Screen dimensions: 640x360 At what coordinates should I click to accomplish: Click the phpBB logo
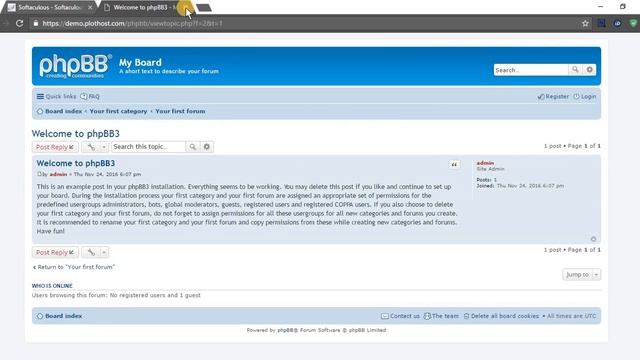[x=75, y=66]
